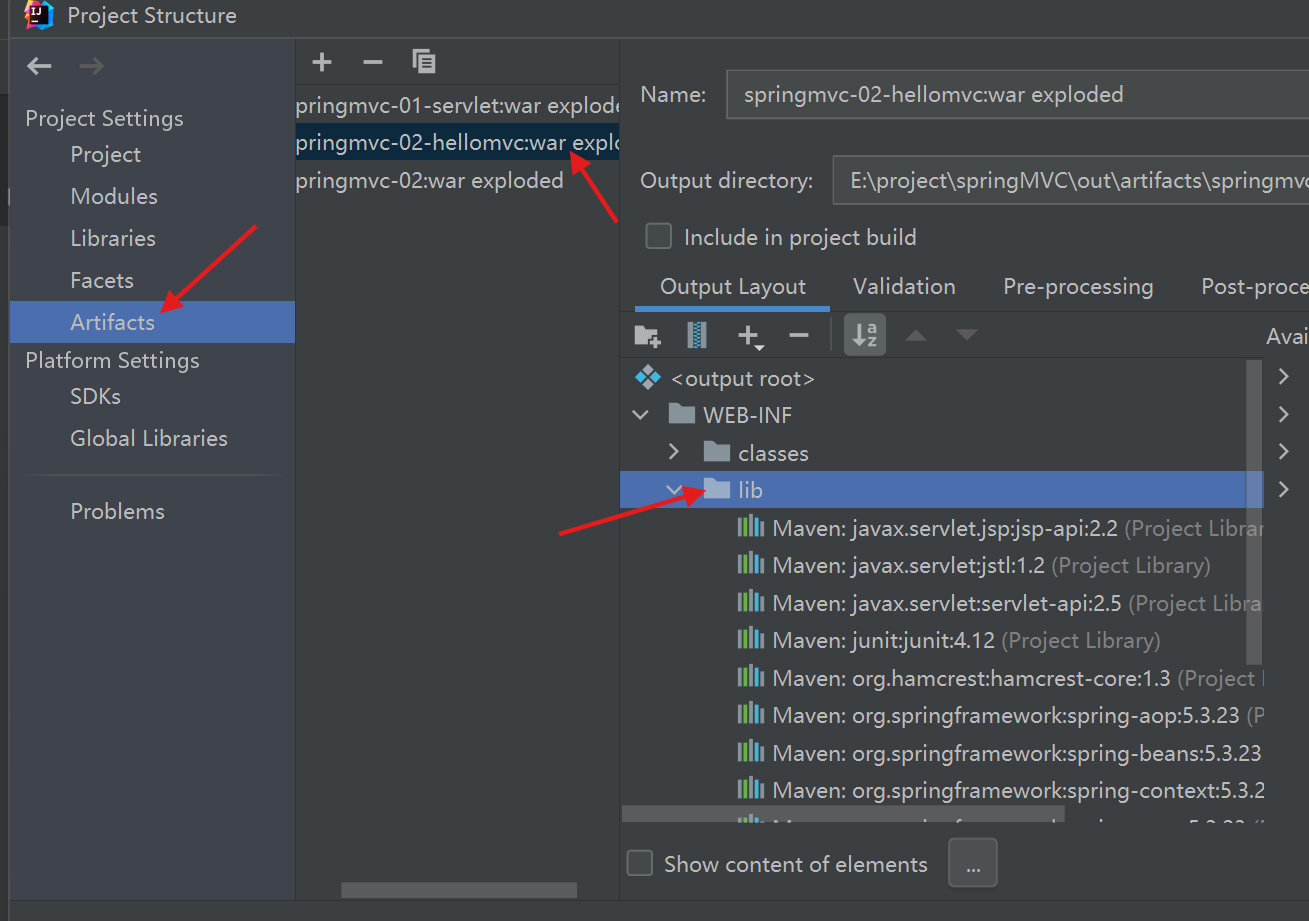The height and width of the screenshot is (921, 1309).
Task: Click artifact list horizontal scrollbar
Action: 459,890
